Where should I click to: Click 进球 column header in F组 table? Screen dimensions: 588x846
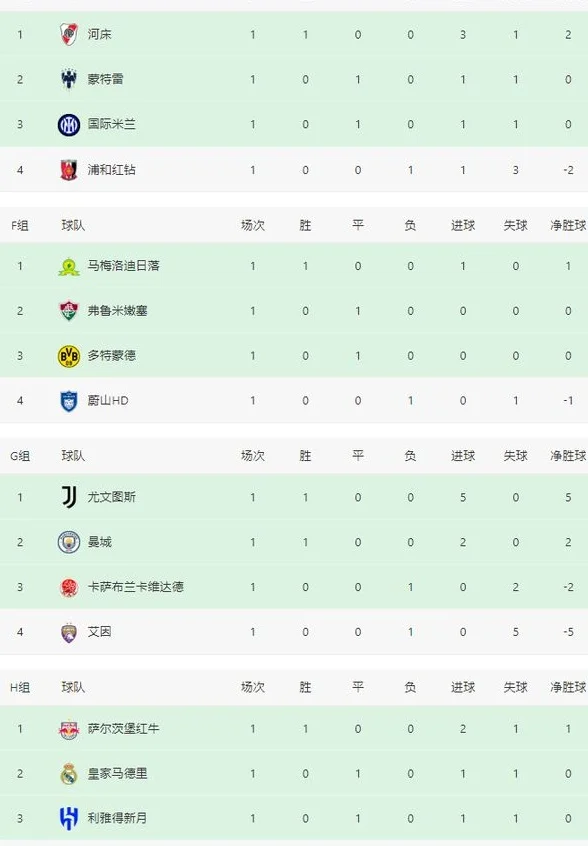(x=463, y=226)
